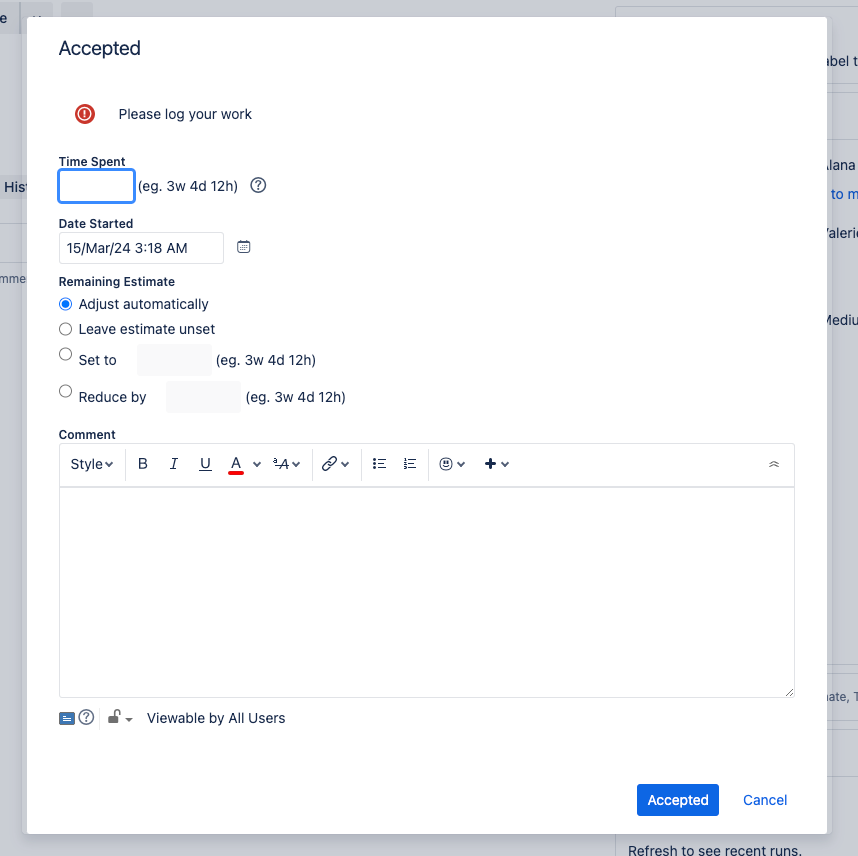The width and height of the screenshot is (858, 856).
Task: Click the Viewable by All Users text
Action: coord(216,718)
